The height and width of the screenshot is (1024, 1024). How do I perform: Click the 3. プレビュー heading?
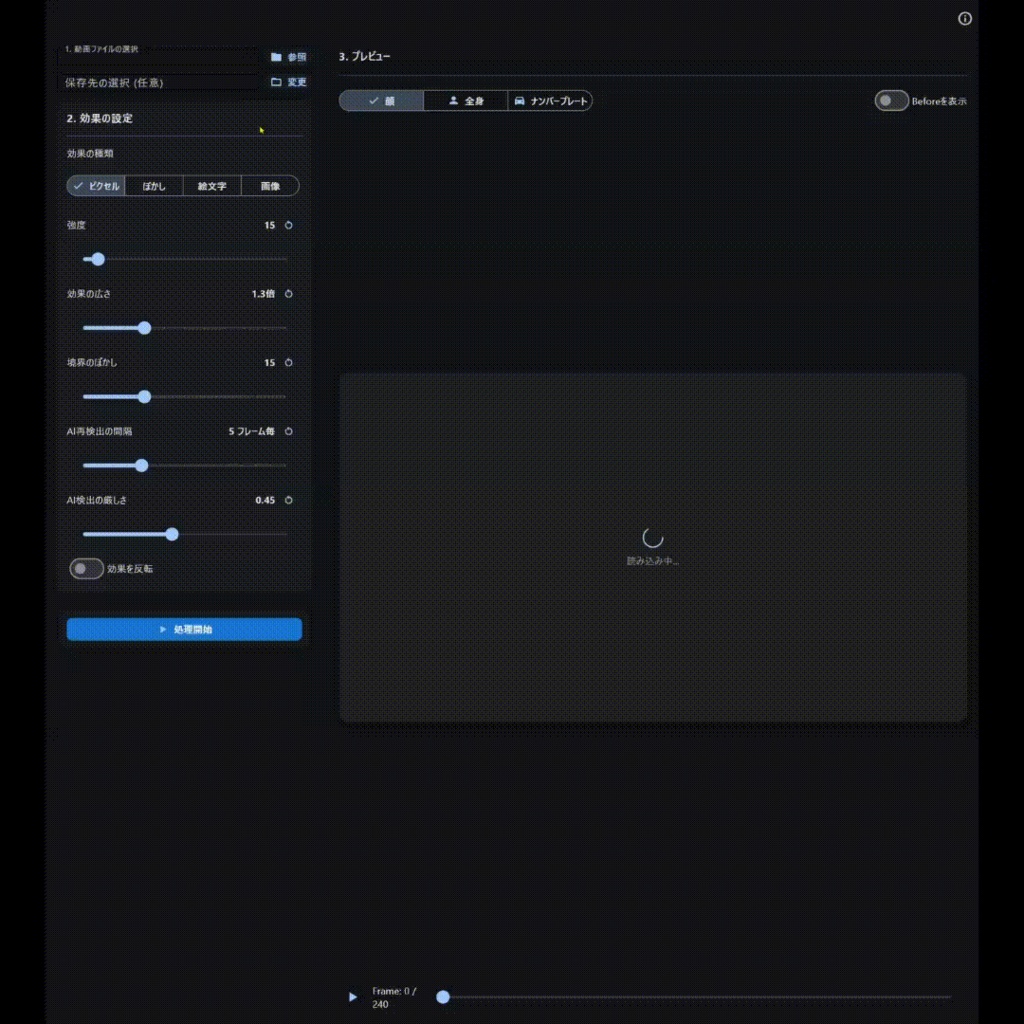click(x=364, y=56)
